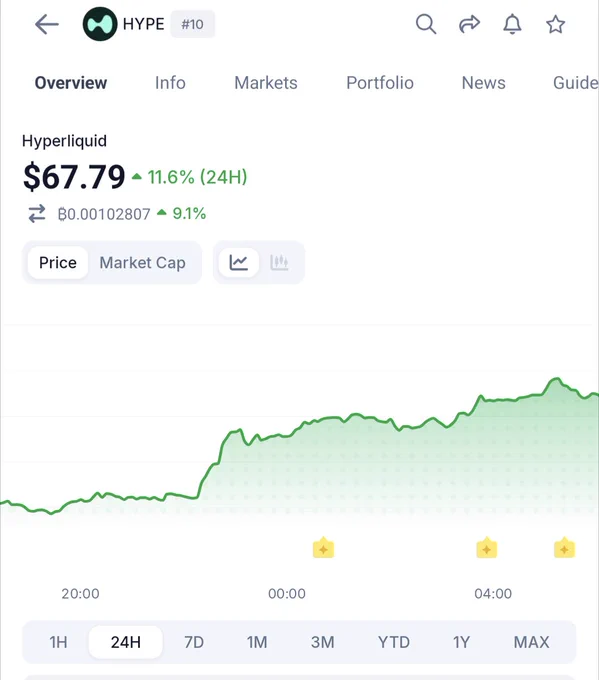This screenshot has width=599, height=680.
Task: Go back using the left arrow icon
Action: click(47, 24)
